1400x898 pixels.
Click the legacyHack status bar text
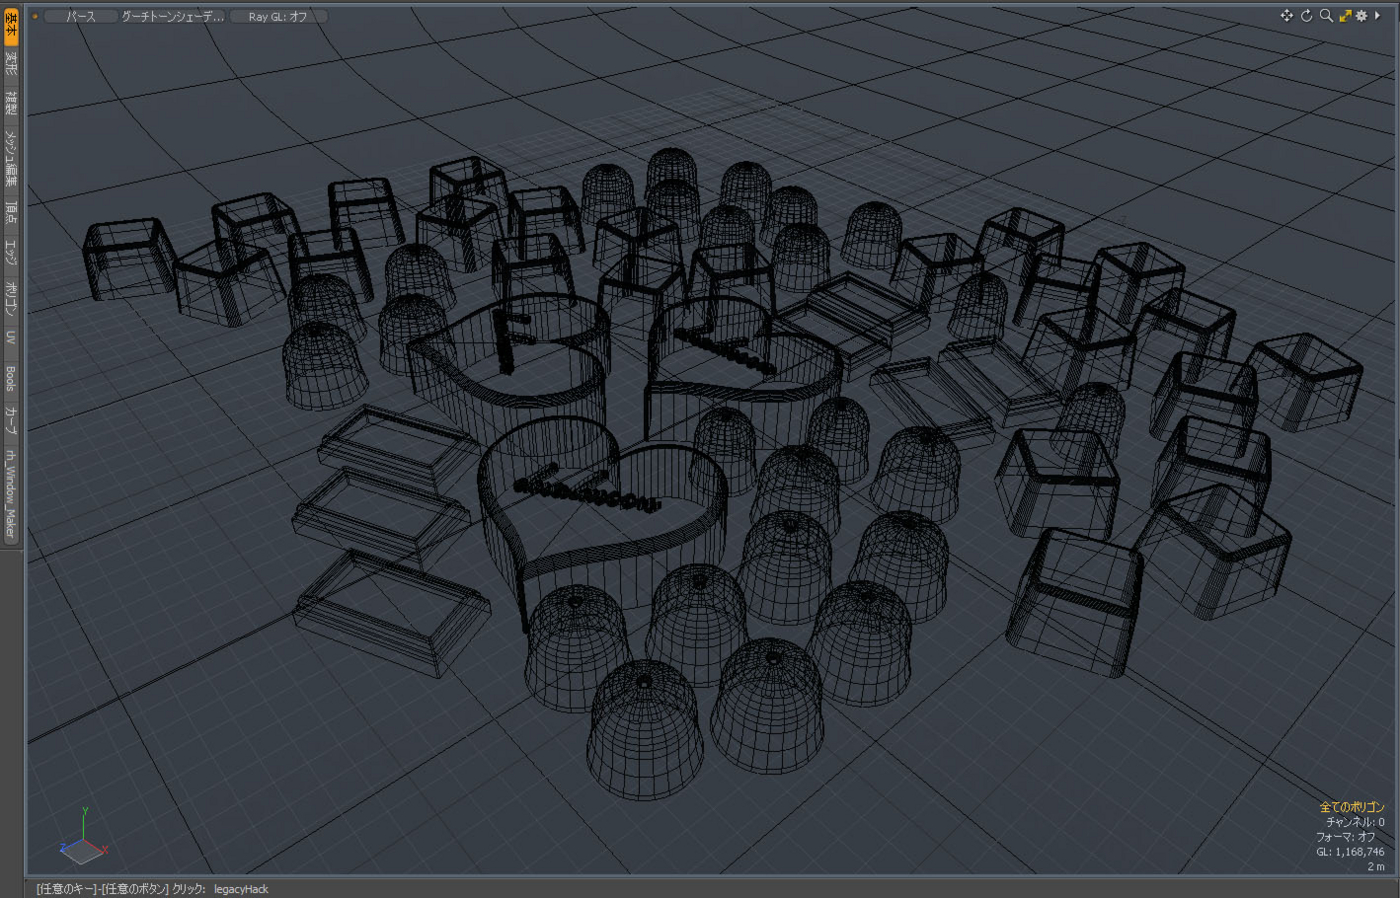241,889
